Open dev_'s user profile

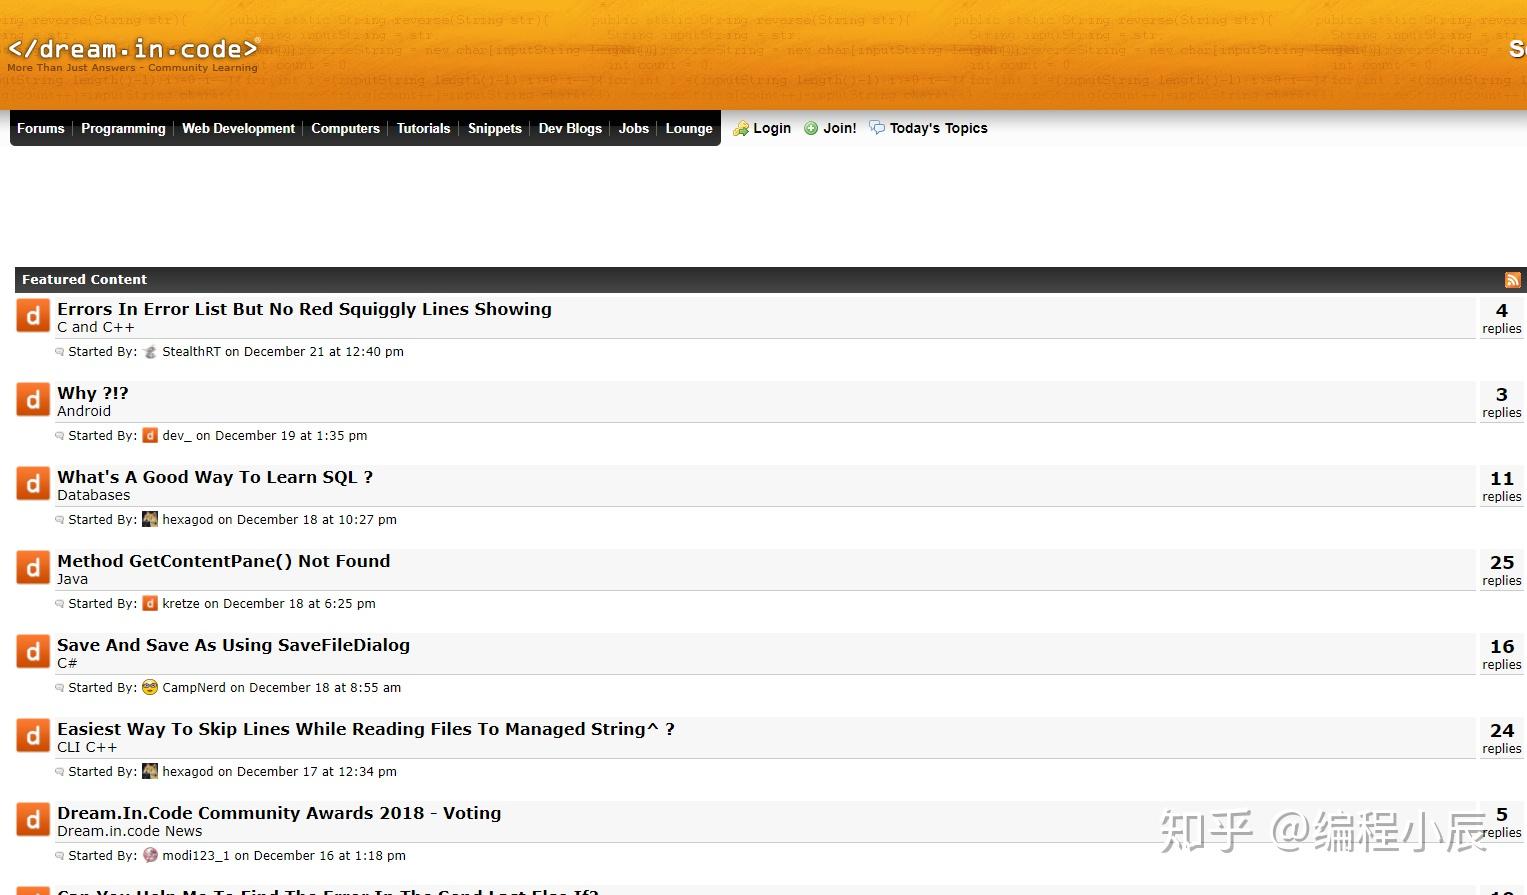tap(177, 436)
